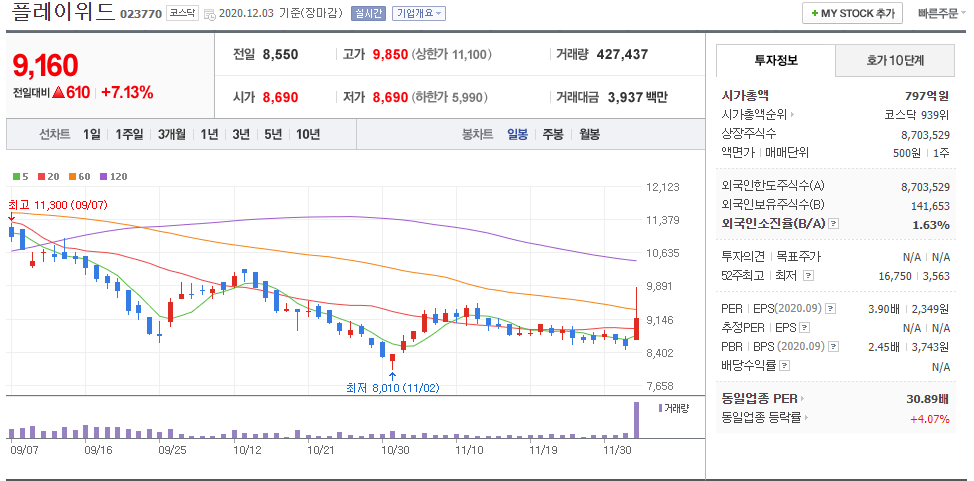Switch to the 호가10단계 tab
The image size is (974, 481).
click(x=895, y=60)
